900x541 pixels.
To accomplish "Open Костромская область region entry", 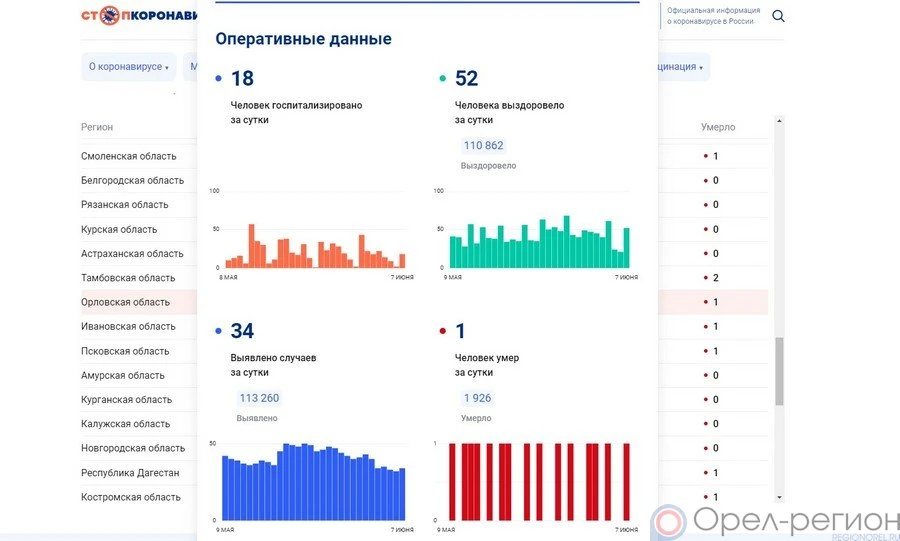I will pyautogui.click(x=130, y=497).
